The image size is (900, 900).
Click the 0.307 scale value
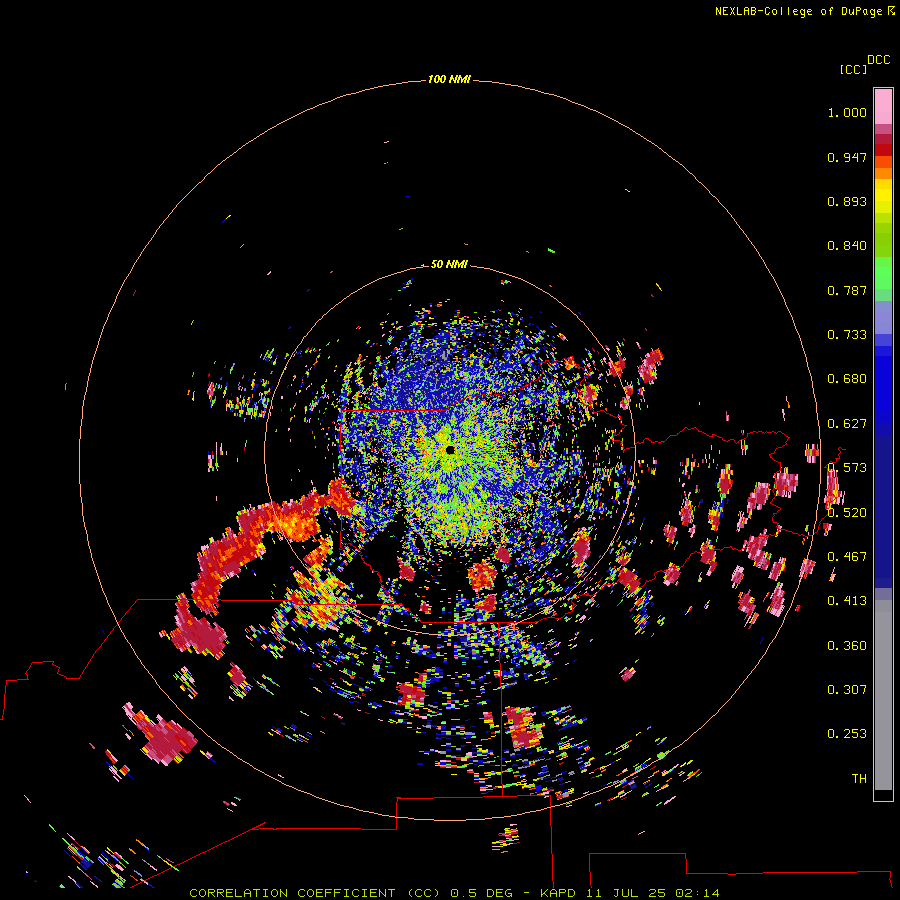847,690
